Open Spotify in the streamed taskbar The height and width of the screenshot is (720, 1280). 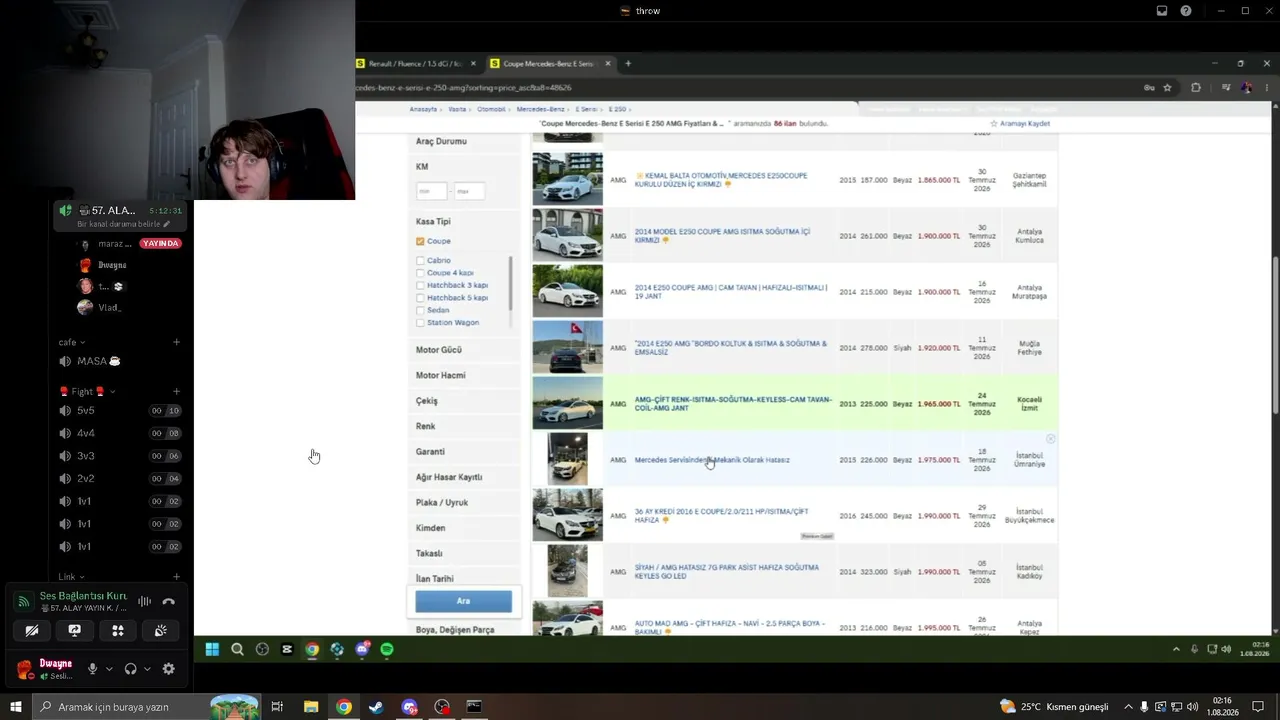pyautogui.click(x=387, y=649)
